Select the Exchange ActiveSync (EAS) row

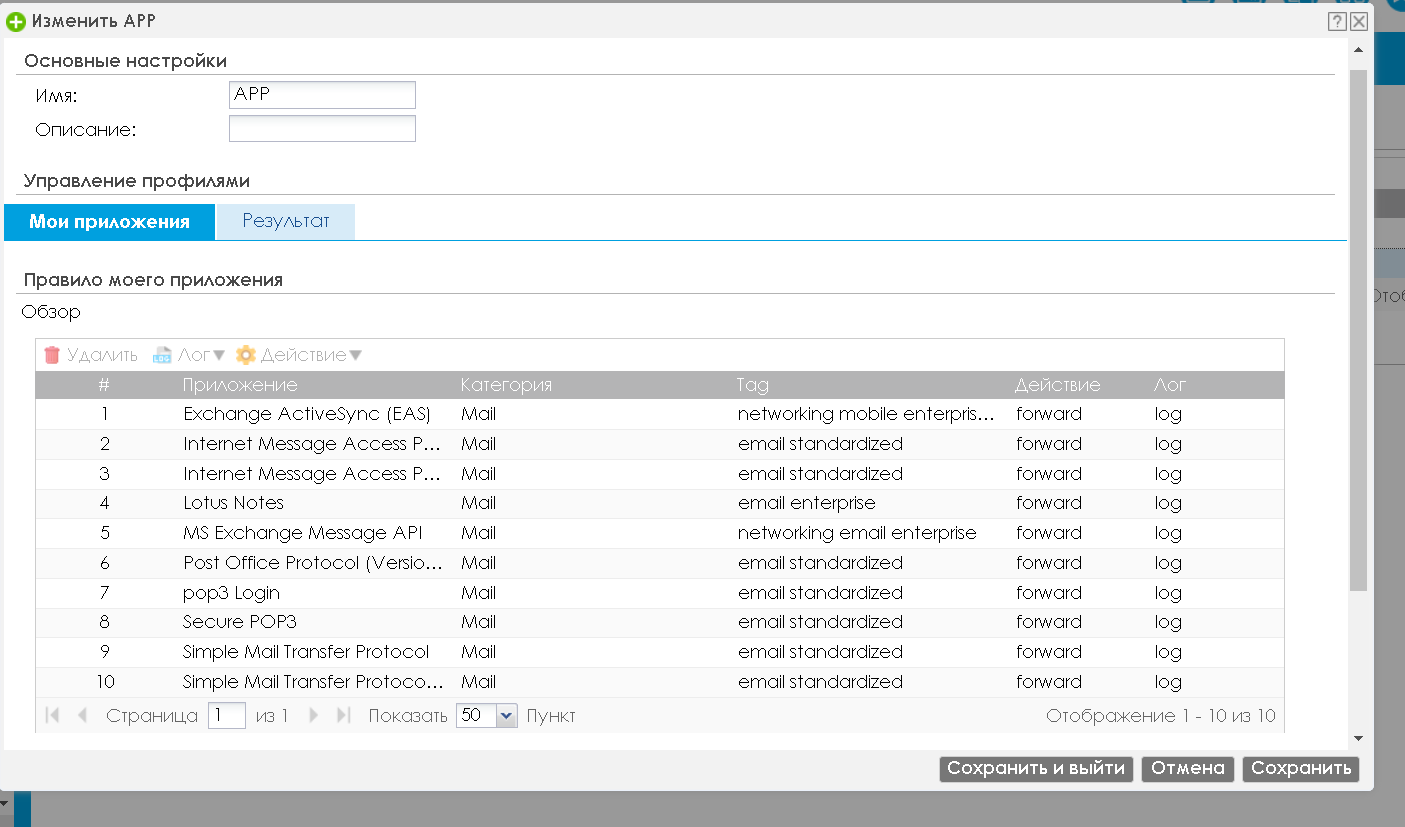660,414
